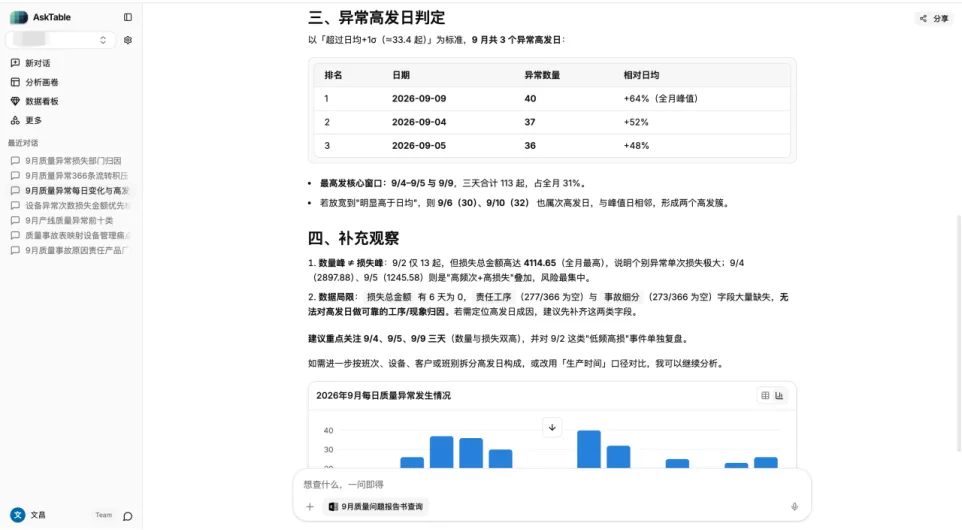Click the +52% cell
Image resolution: width=962 pixels, height=530 pixels.
tap(636, 122)
